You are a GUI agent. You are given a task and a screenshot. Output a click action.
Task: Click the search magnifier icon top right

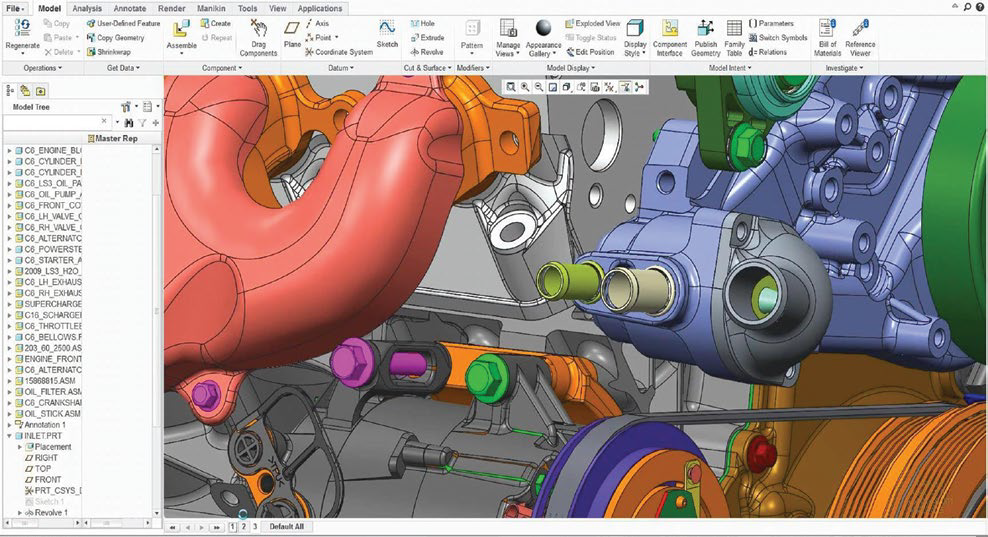(968, 7)
